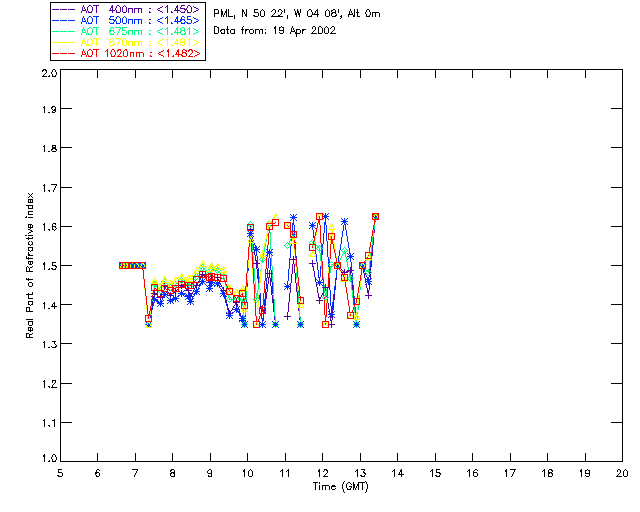Click the x-axis tick label 5
The image size is (640, 512).
(x=60, y=473)
